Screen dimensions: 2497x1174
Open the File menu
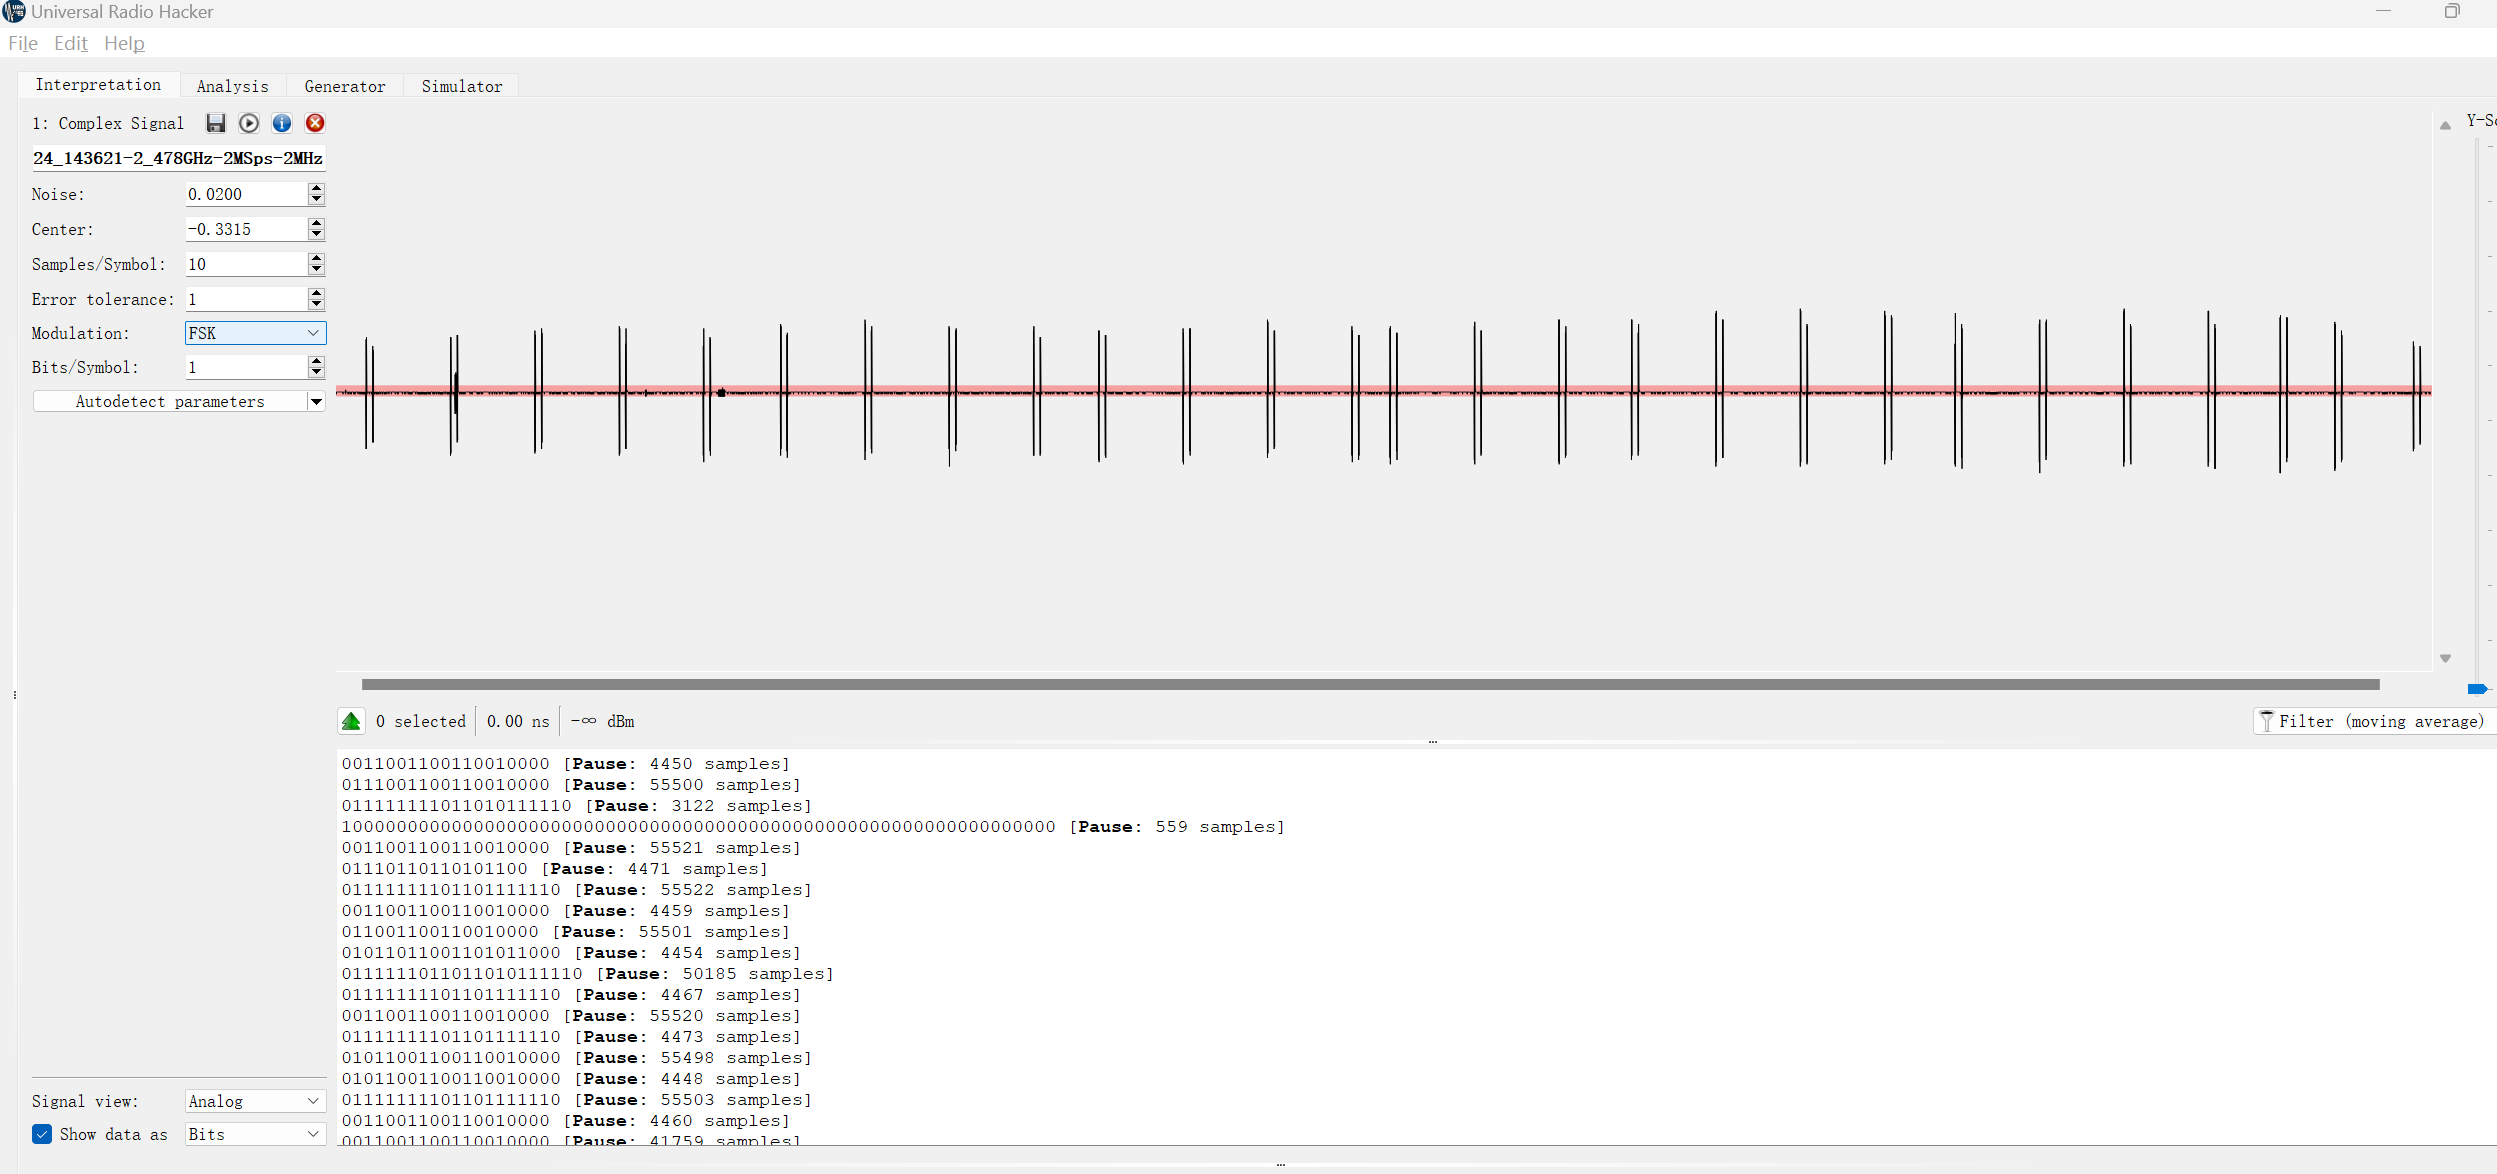point(23,43)
